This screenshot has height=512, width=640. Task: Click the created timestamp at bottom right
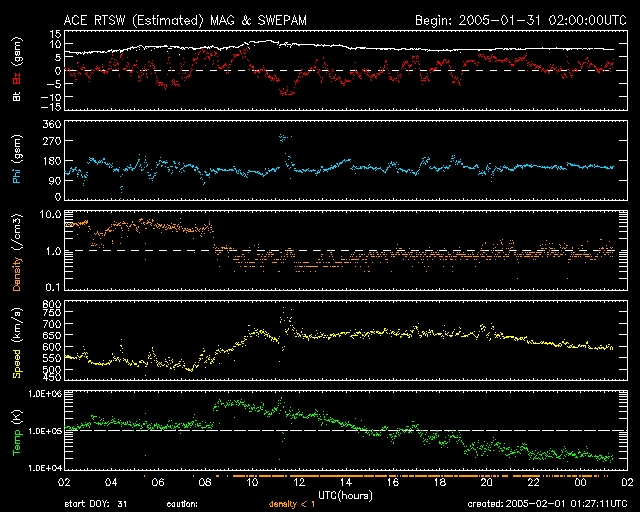click(555, 504)
